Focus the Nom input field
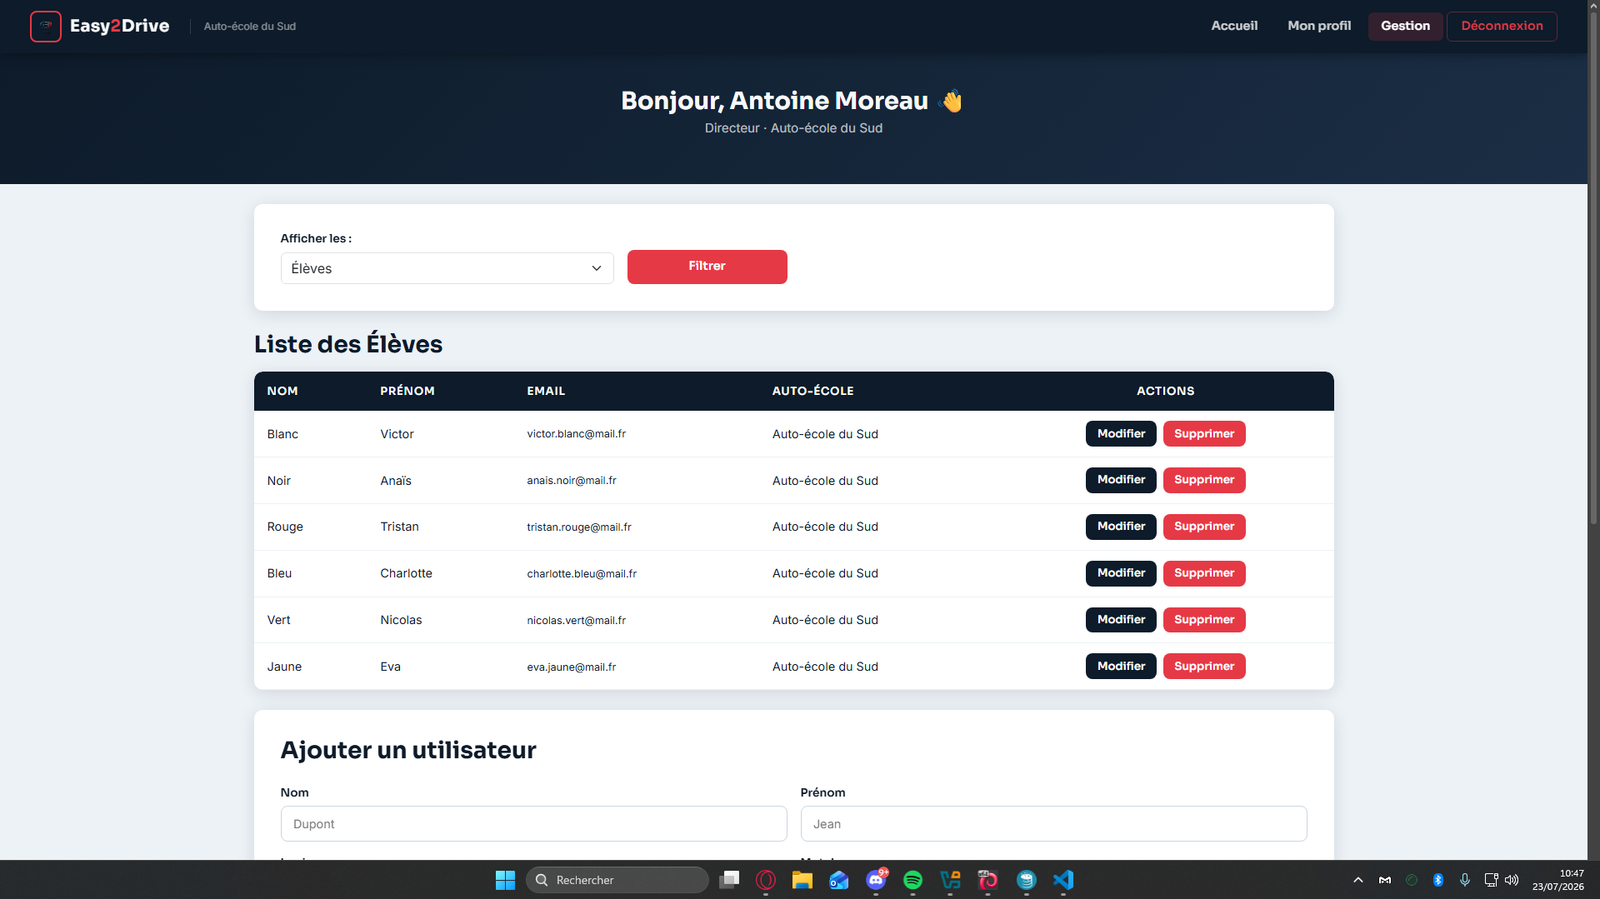Viewport: 1600px width, 899px height. click(x=534, y=824)
